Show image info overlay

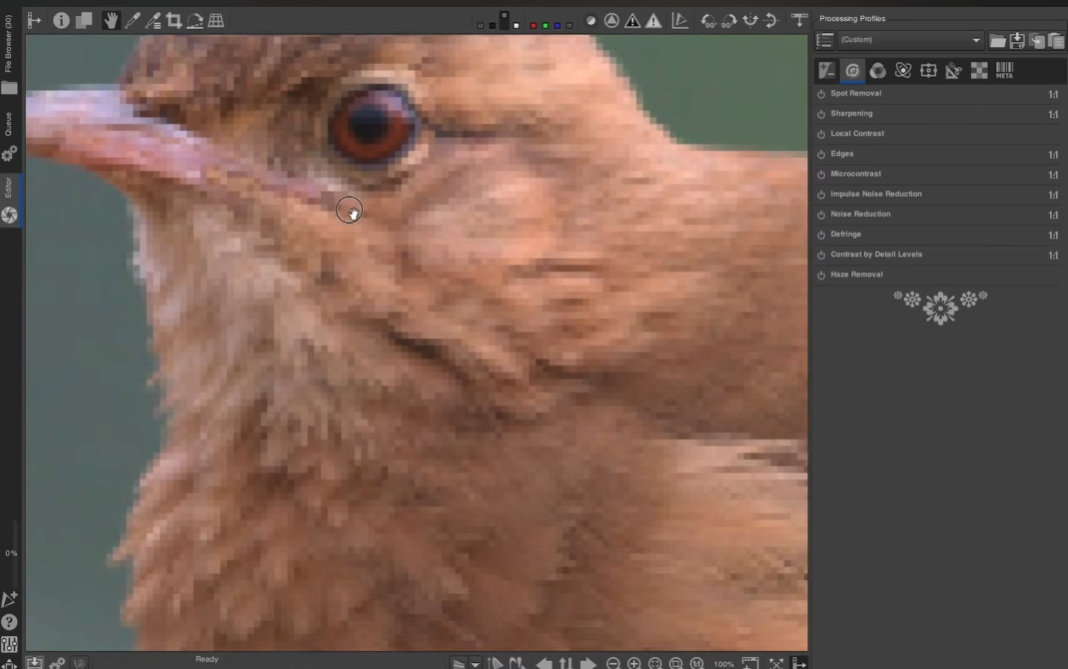pyautogui.click(x=61, y=20)
